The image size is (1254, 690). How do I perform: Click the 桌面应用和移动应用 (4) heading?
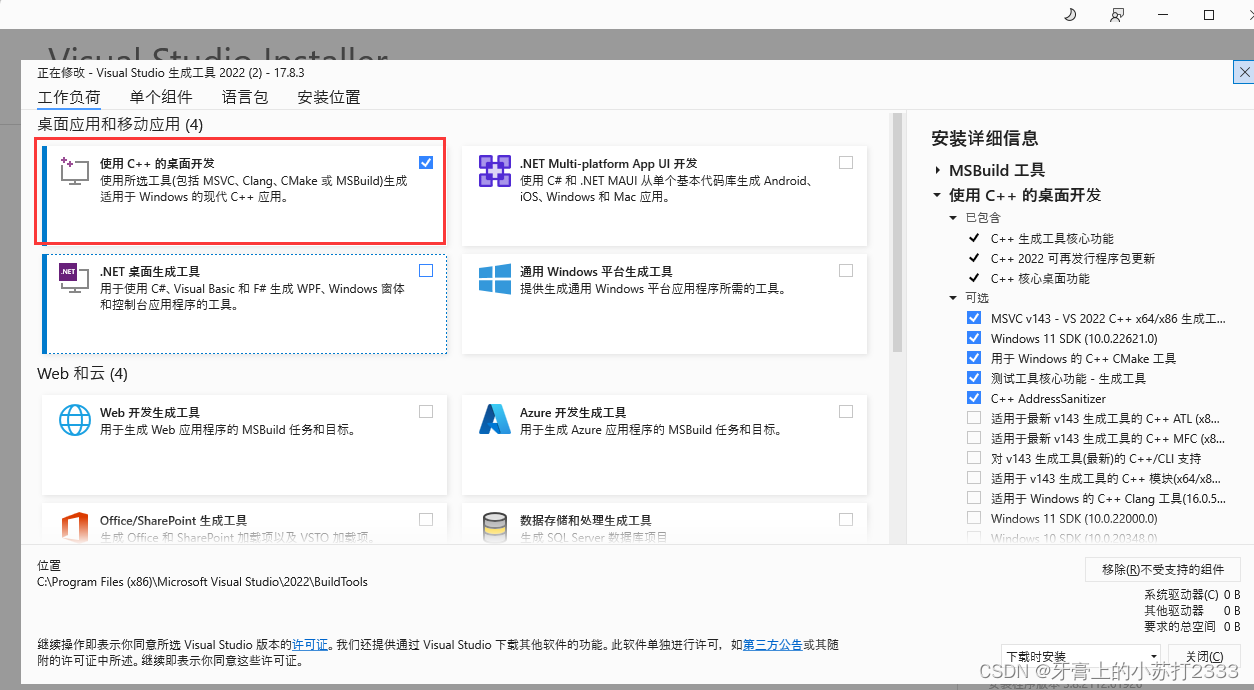click(120, 124)
